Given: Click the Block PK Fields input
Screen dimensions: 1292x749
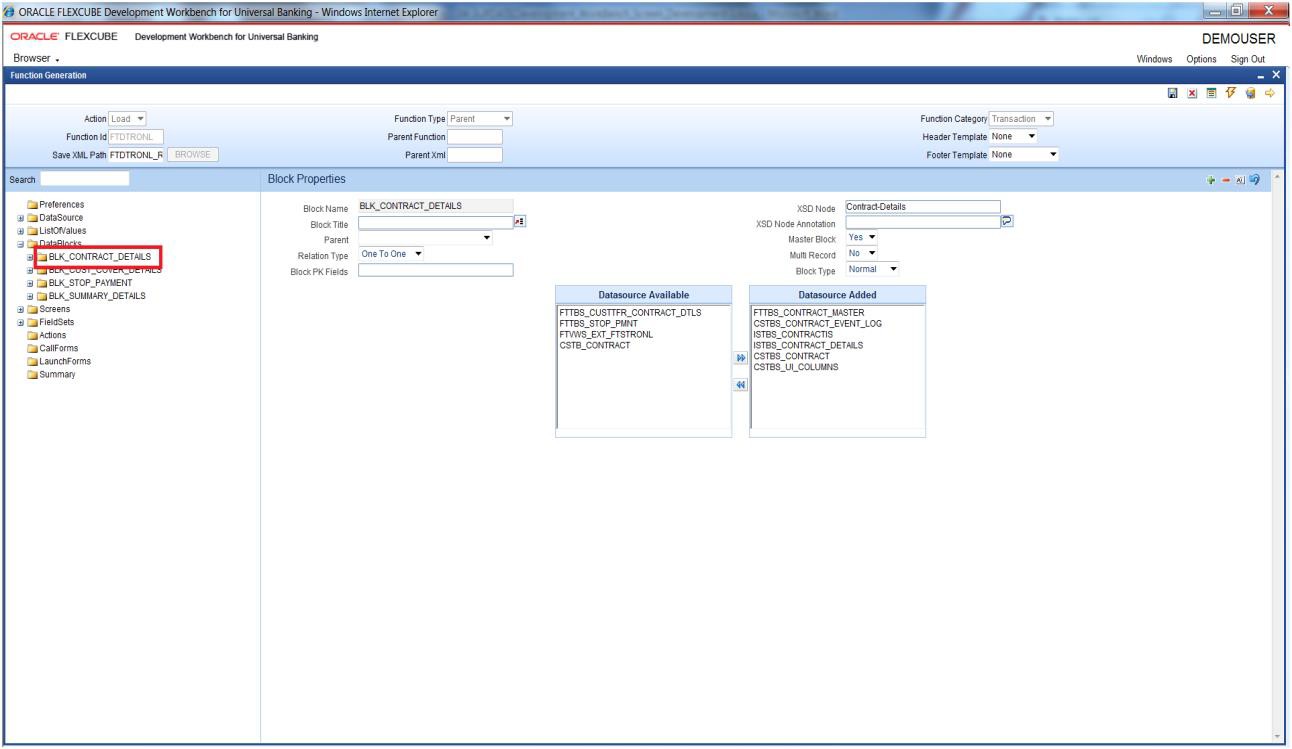Looking at the screenshot, I should click(x=435, y=270).
